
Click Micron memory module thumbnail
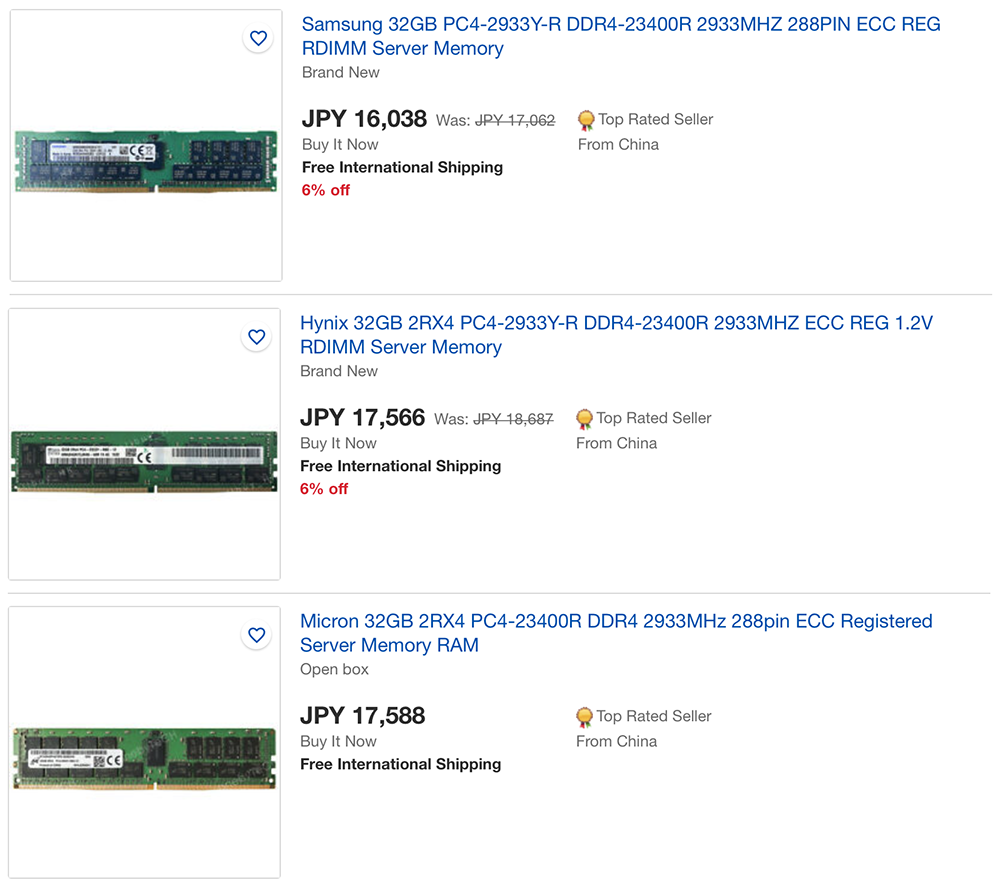pos(144,758)
